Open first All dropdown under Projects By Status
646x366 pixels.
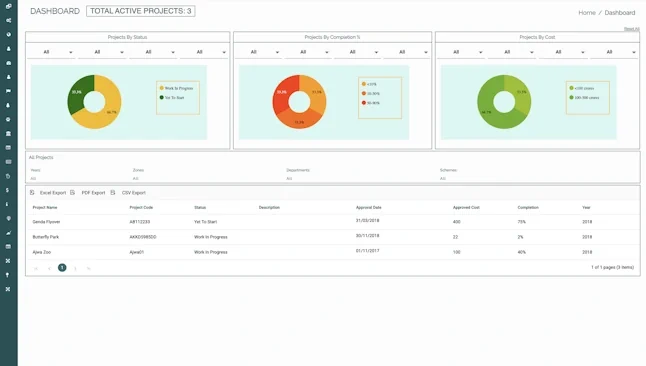(51, 52)
